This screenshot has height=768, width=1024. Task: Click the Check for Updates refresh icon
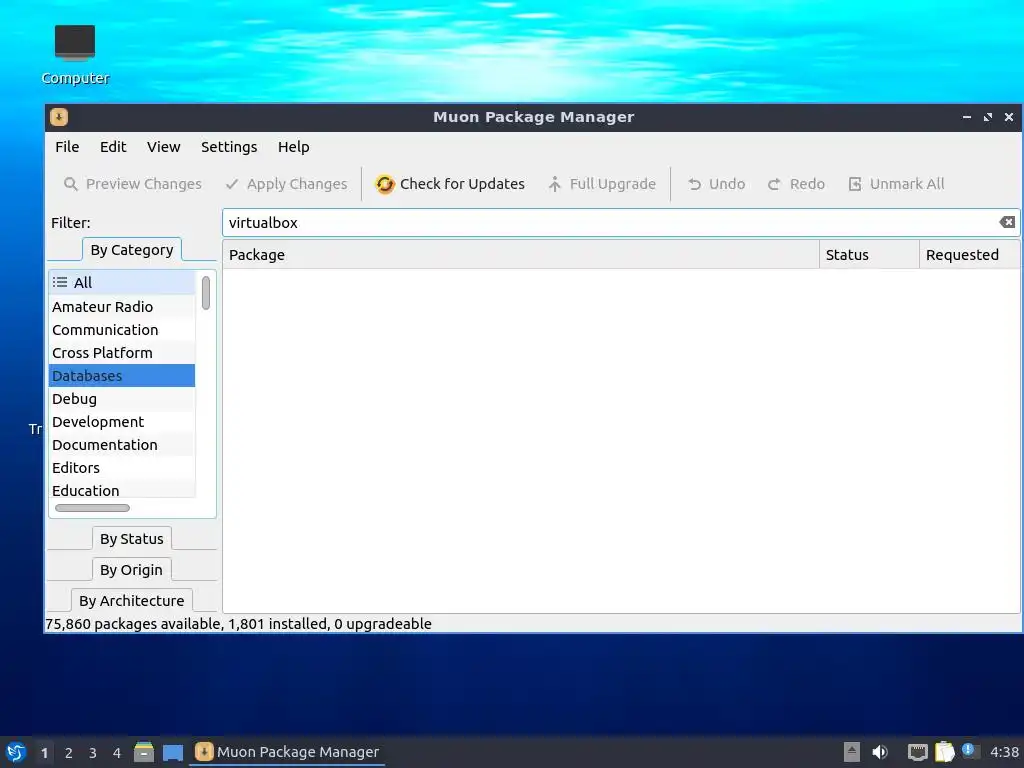pyautogui.click(x=385, y=184)
